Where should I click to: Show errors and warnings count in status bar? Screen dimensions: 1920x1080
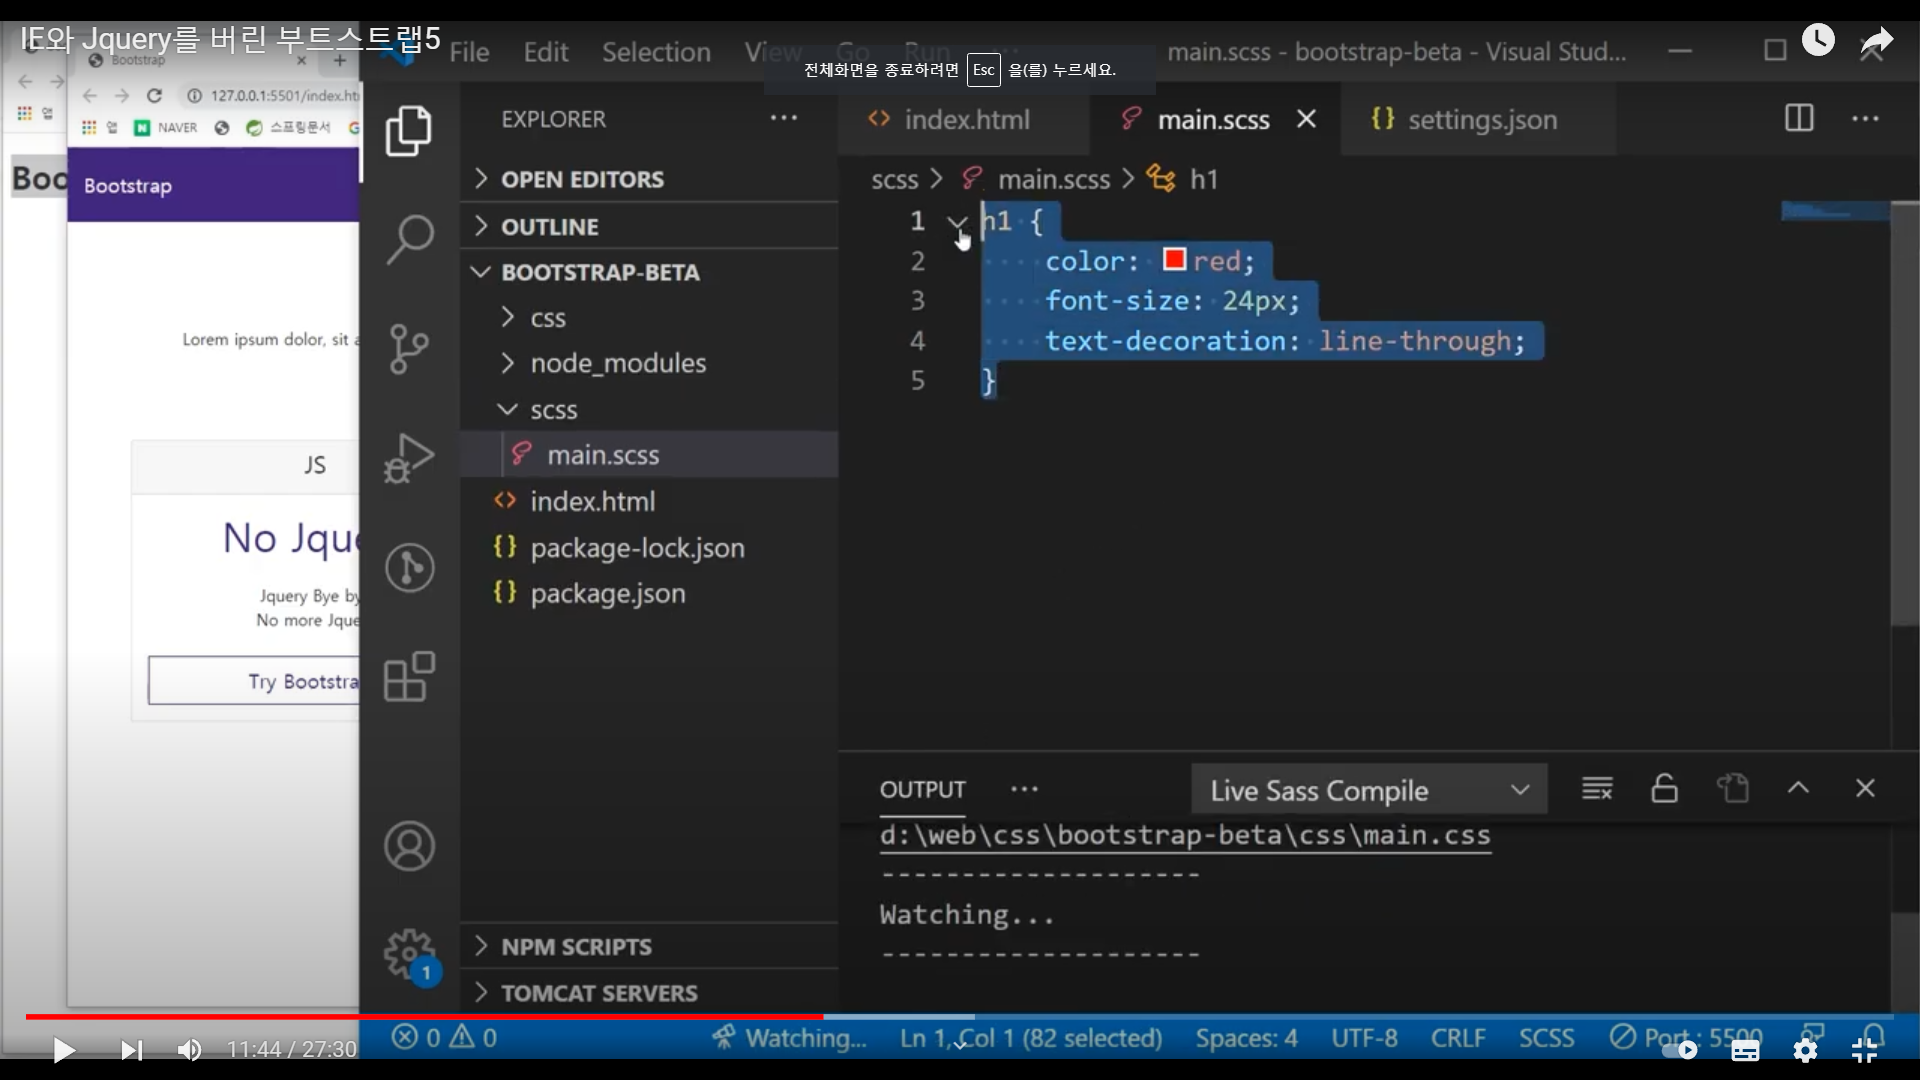point(444,1038)
